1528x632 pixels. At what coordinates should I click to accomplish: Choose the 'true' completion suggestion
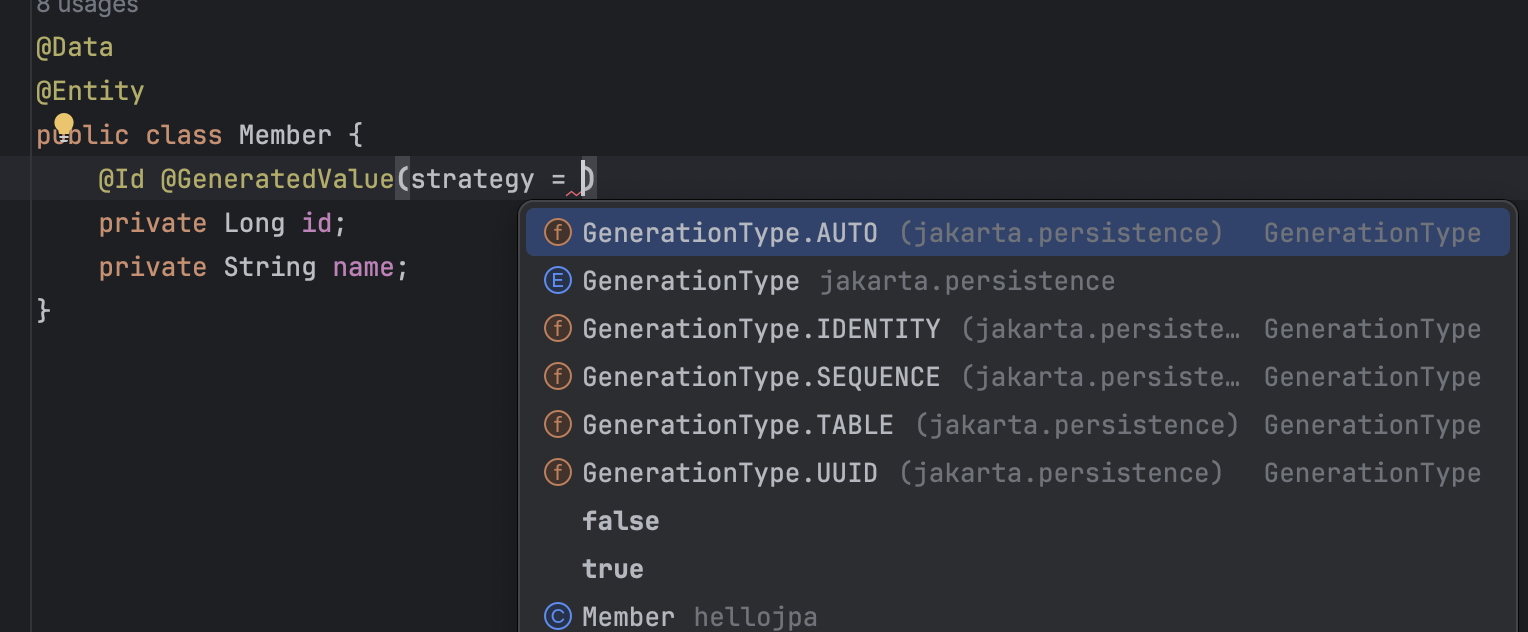tap(1017, 569)
